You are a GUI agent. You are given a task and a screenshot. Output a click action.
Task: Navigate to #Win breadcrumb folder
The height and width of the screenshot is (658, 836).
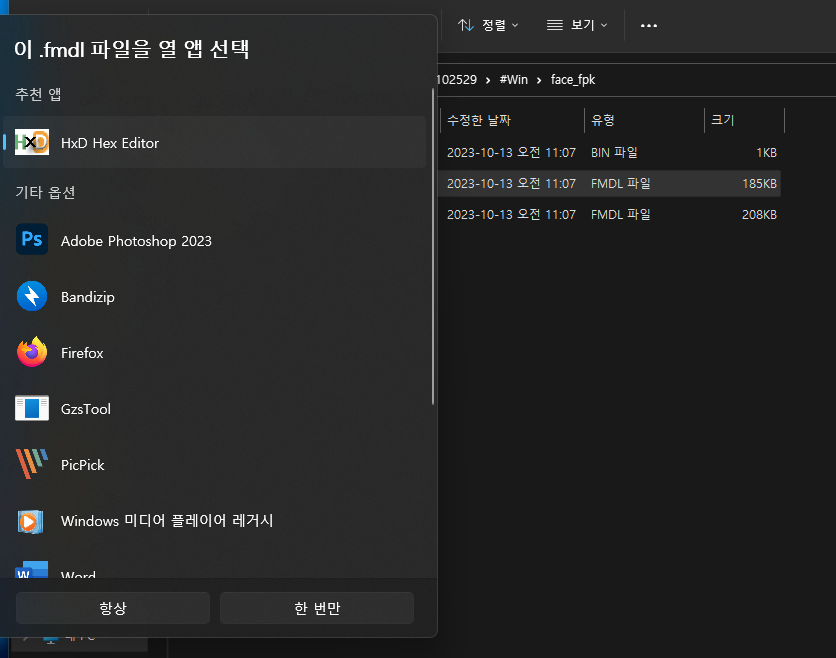click(x=513, y=80)
